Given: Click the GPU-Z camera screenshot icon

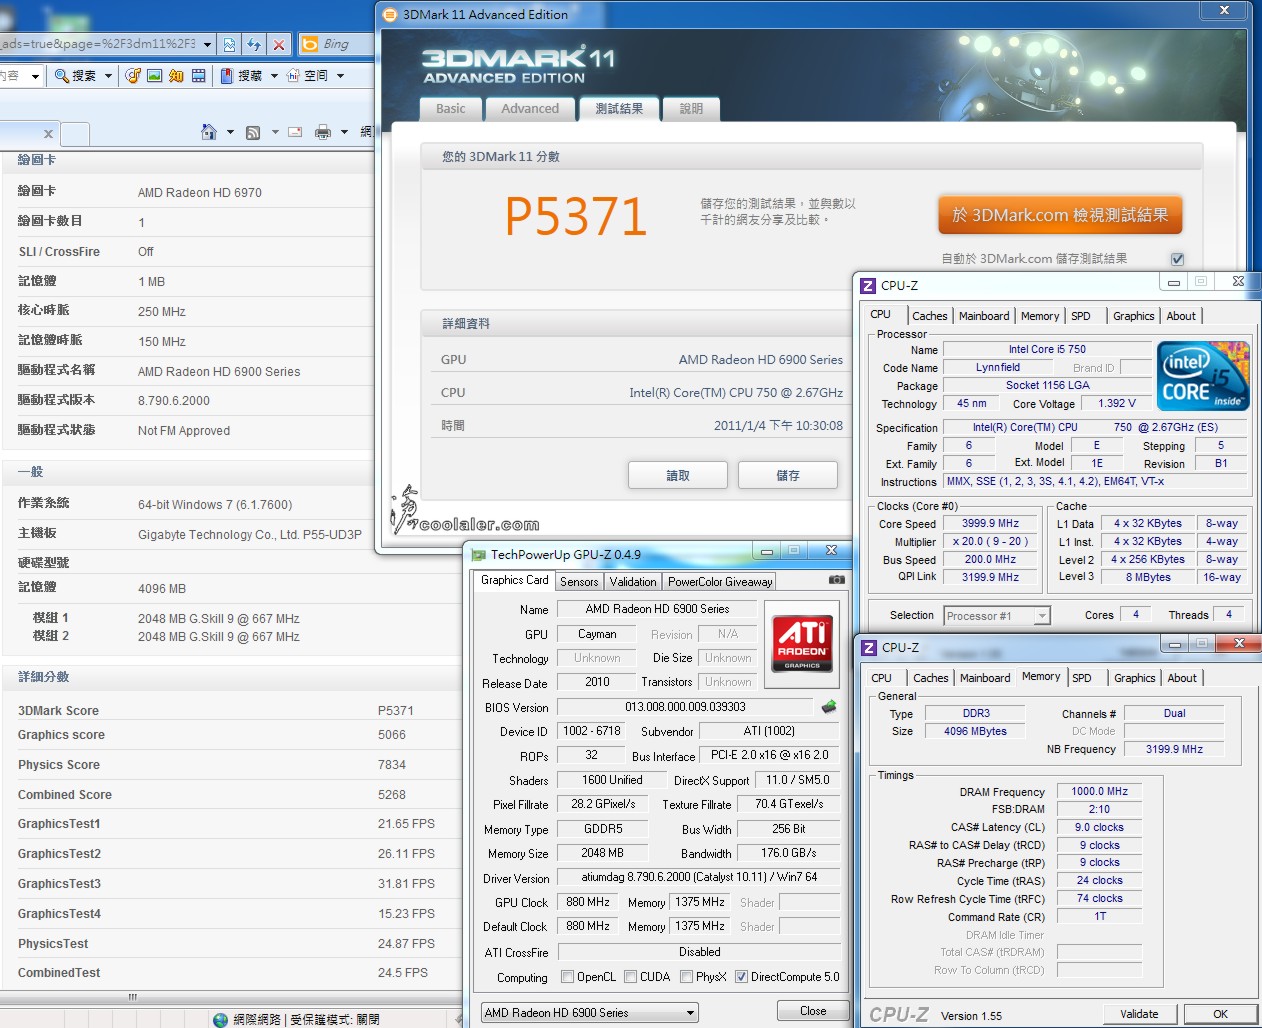Looking at the screenshot, I should coord(837,580).
